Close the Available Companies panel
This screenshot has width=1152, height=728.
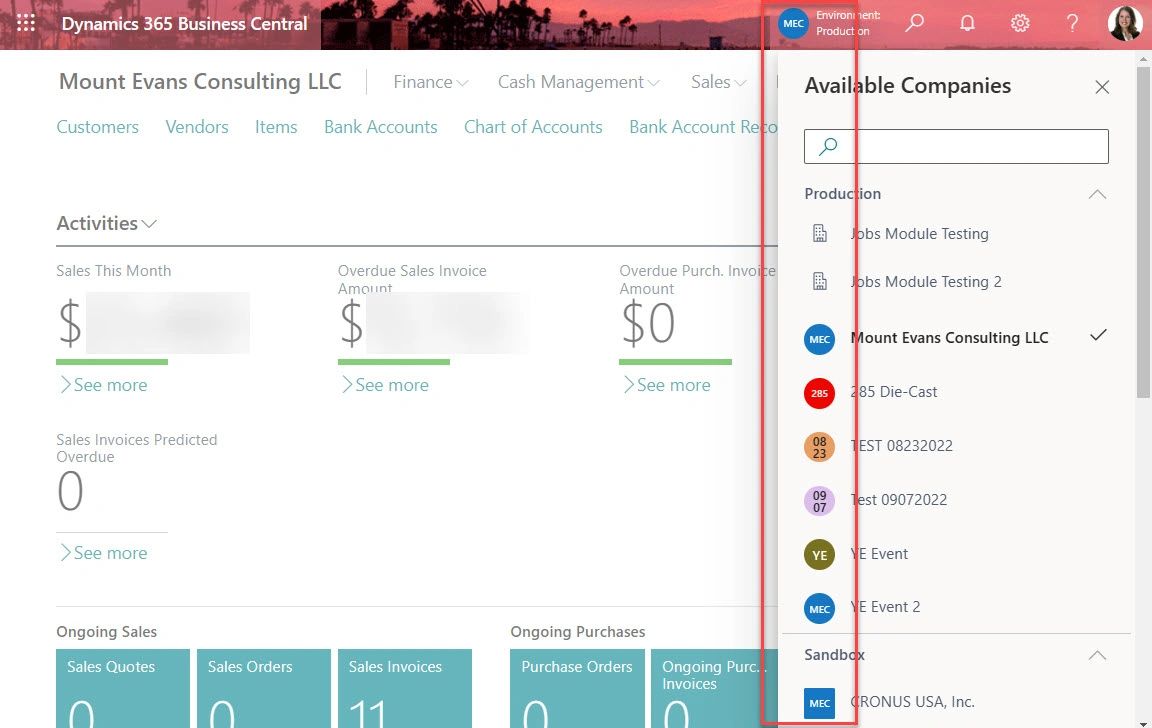click(1102, 87)
